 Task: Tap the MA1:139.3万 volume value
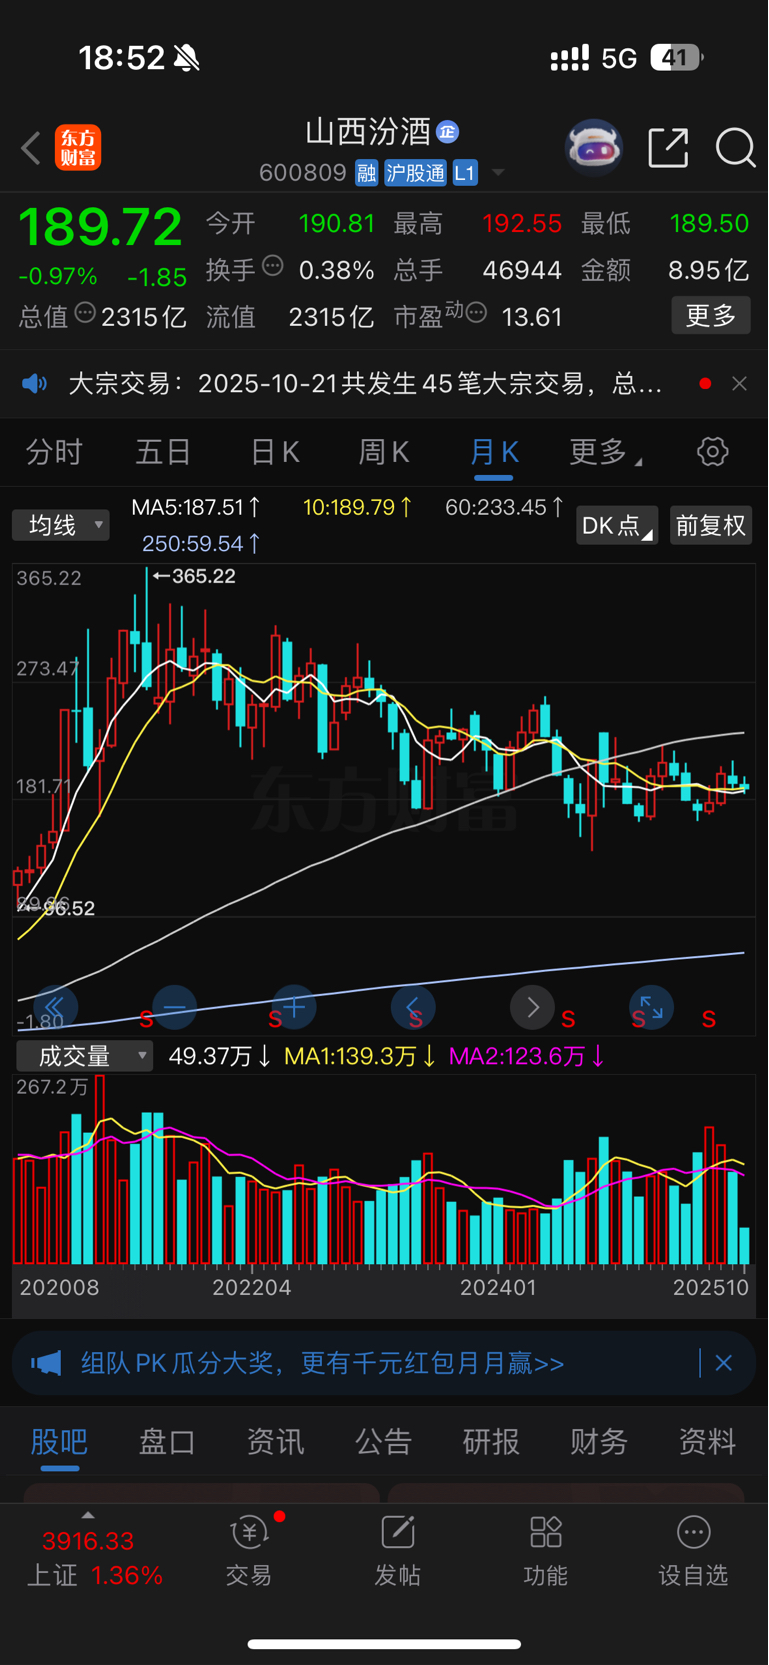coord(360,1056)
